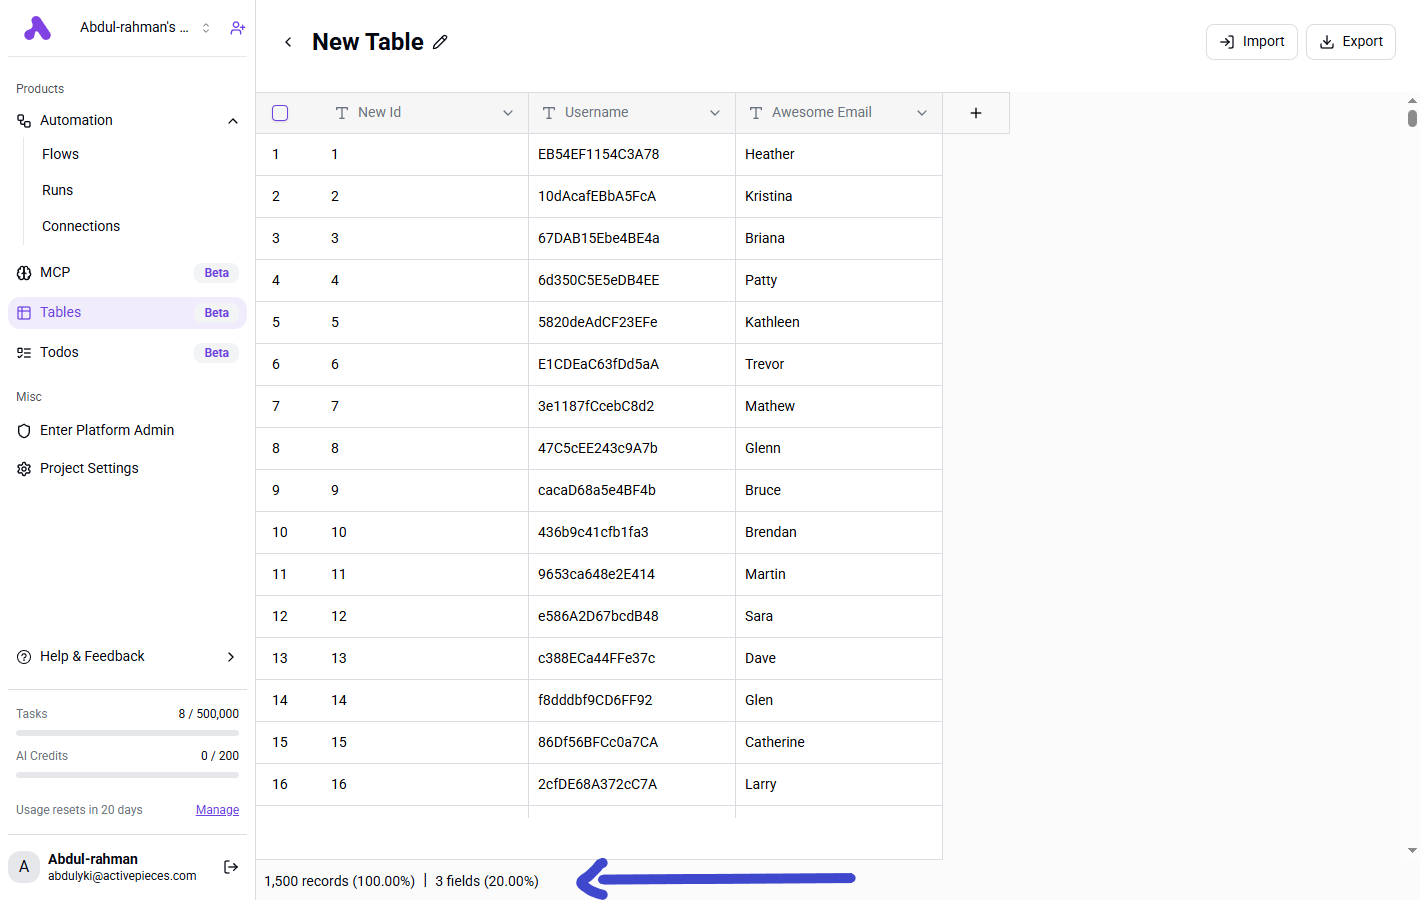Open the Todos menu item
This screenshot has width=1420, height=900.
point(127,352)
